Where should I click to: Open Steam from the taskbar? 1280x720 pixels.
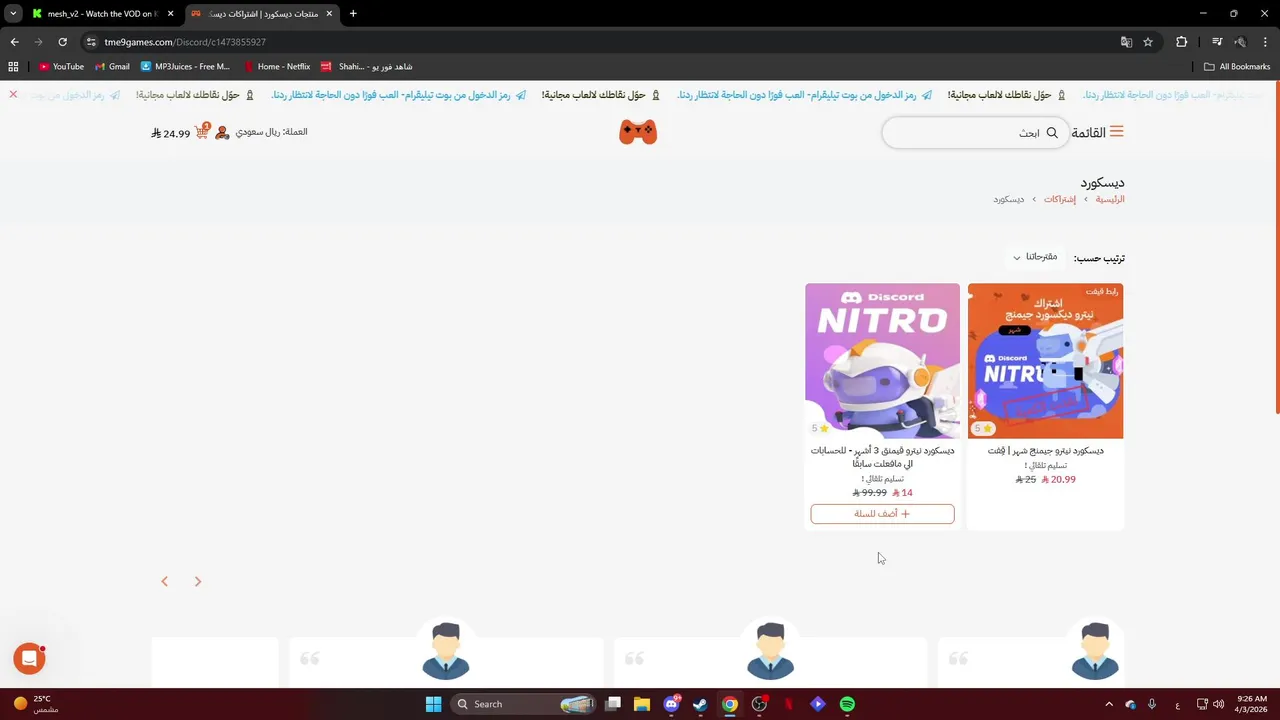pos(700,704)
